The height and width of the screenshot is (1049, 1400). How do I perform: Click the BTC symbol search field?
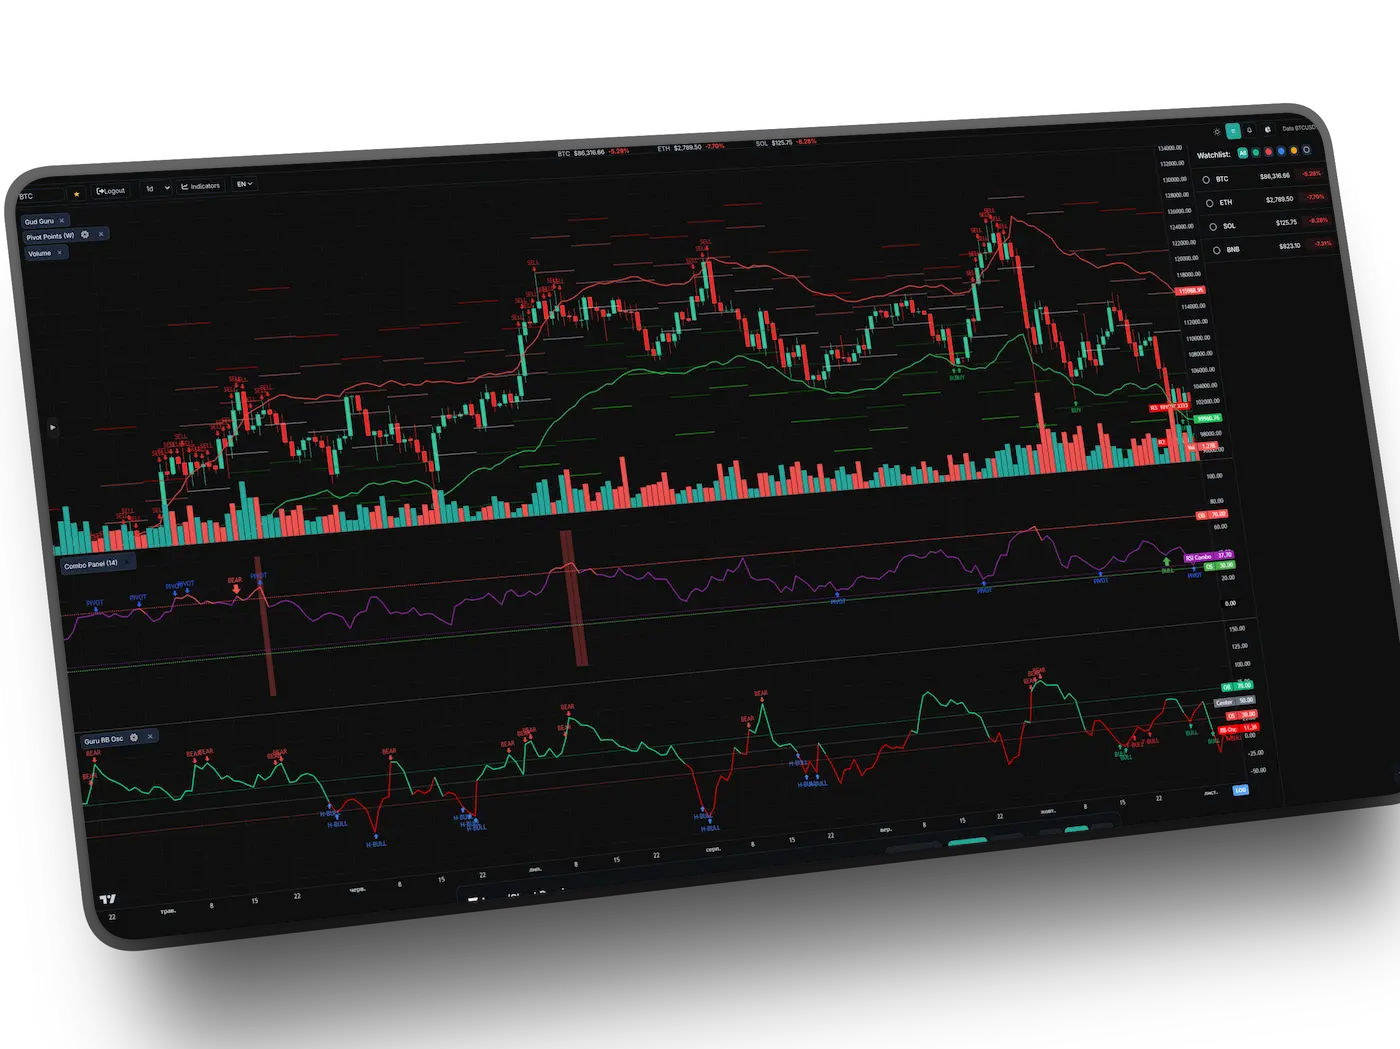pyautogui.click(x=30, y=196)
